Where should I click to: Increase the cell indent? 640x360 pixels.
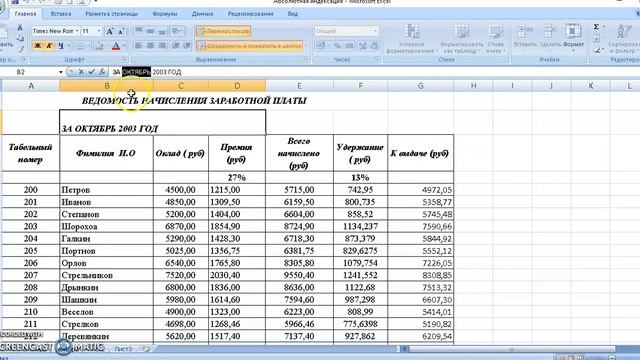187,46
